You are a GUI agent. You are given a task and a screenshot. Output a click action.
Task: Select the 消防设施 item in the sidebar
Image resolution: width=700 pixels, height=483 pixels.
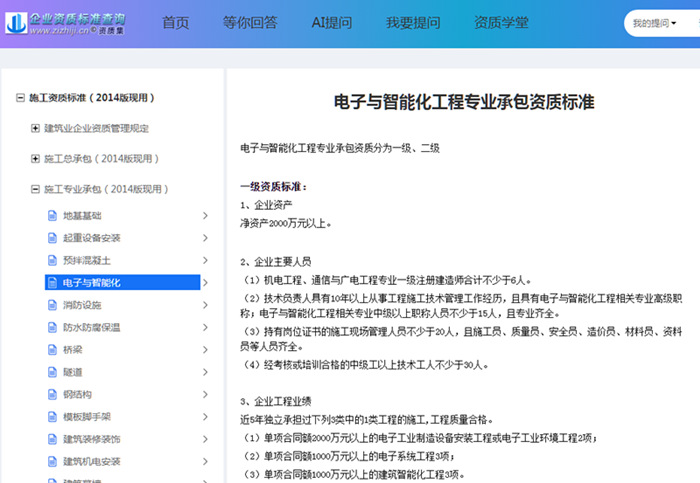pos(82,305)
